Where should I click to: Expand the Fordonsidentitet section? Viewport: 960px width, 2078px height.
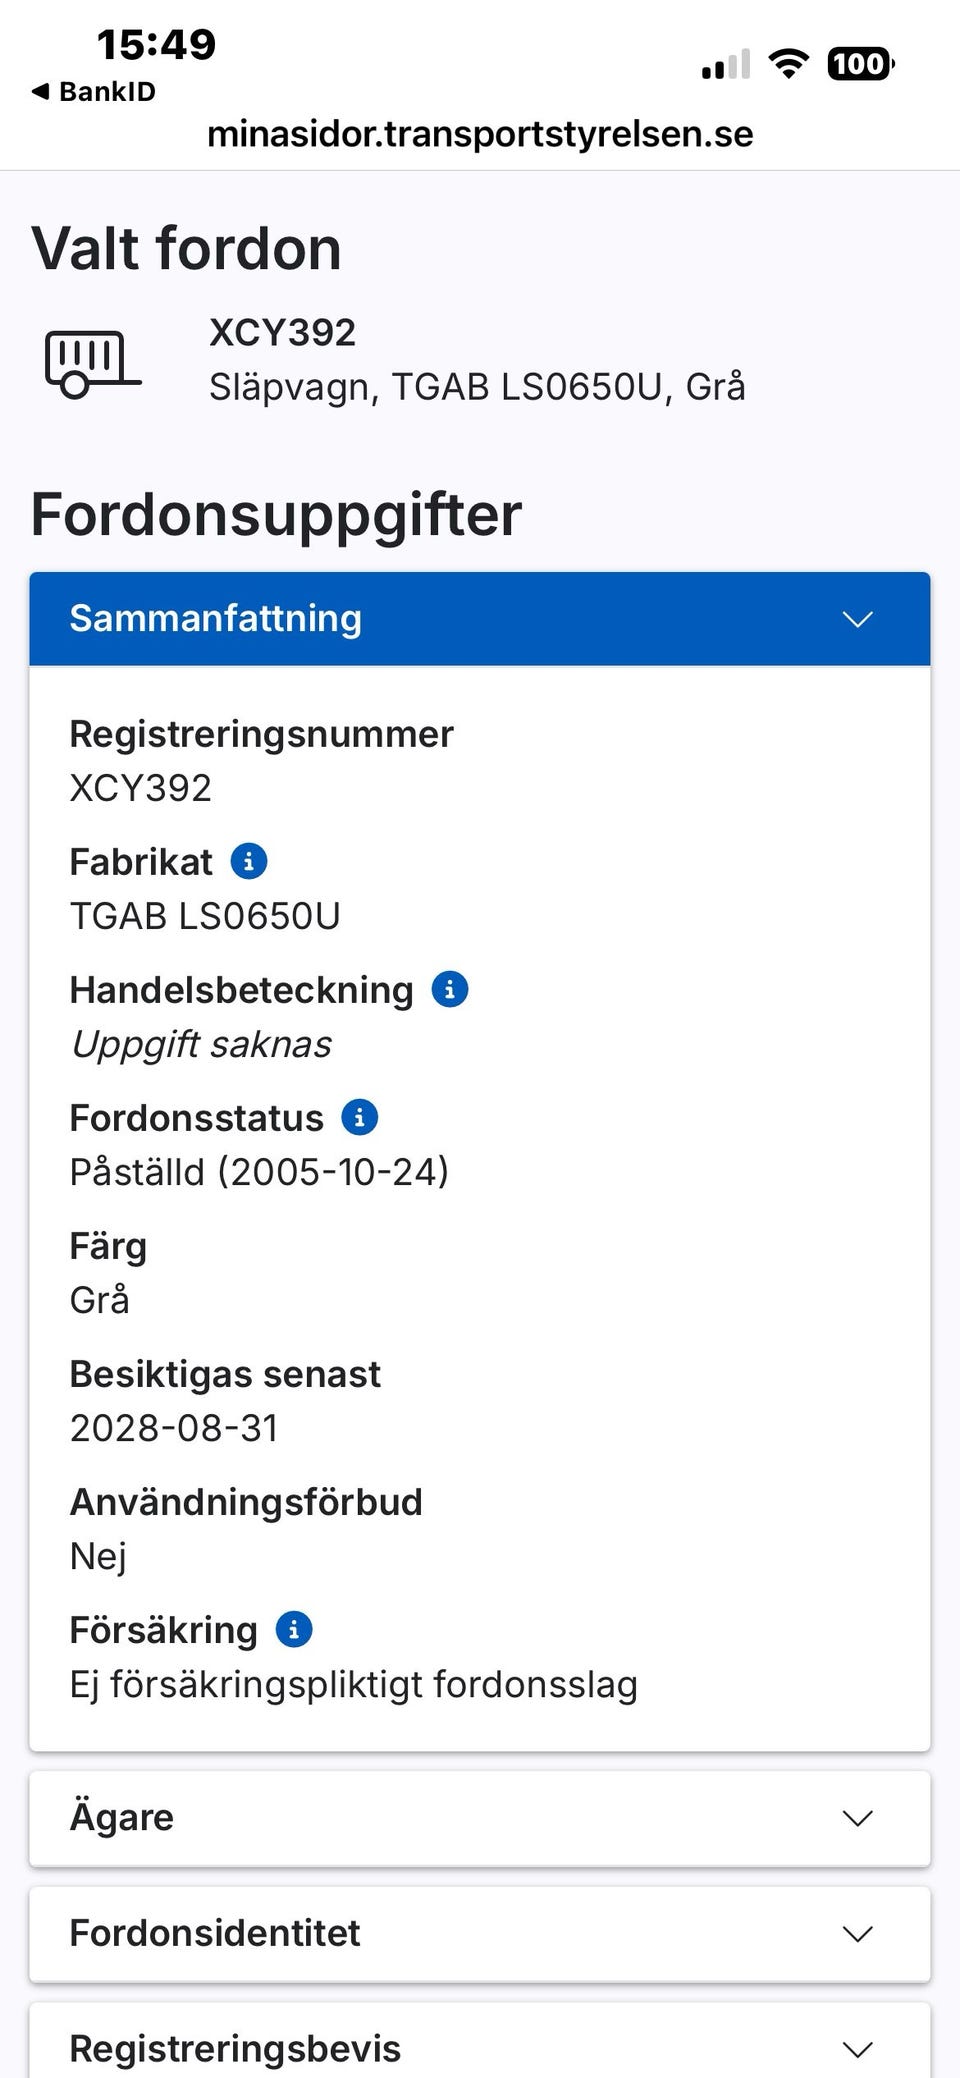(480, 1934)
